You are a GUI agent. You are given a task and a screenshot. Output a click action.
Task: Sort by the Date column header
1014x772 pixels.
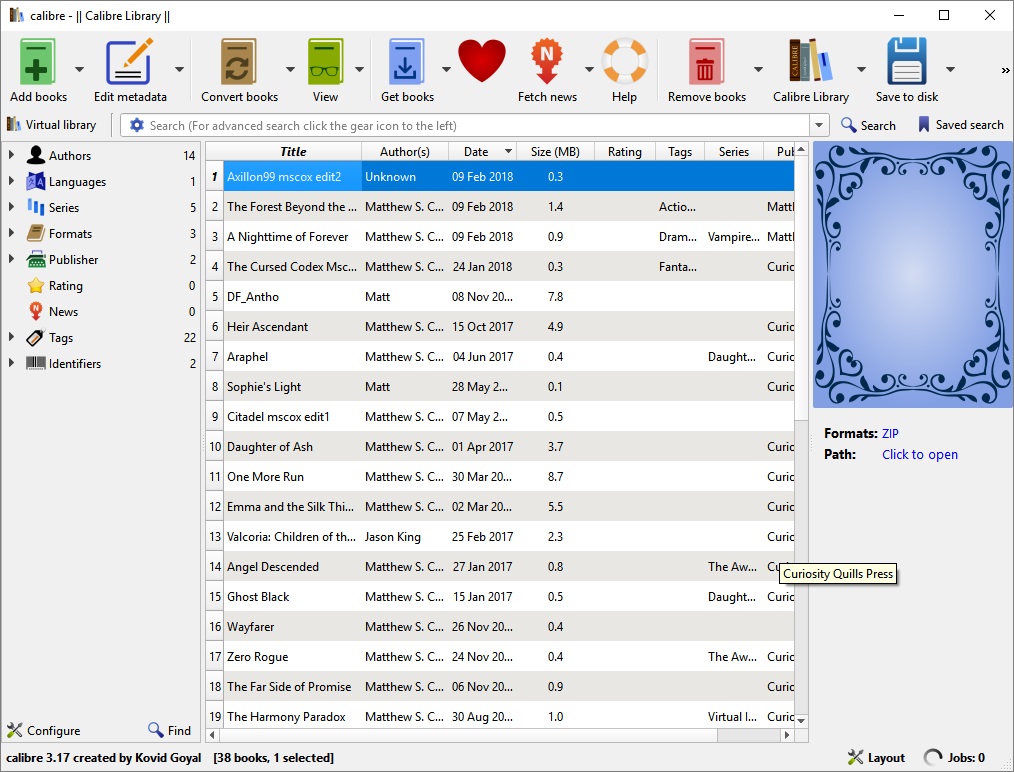coord(482,151)
